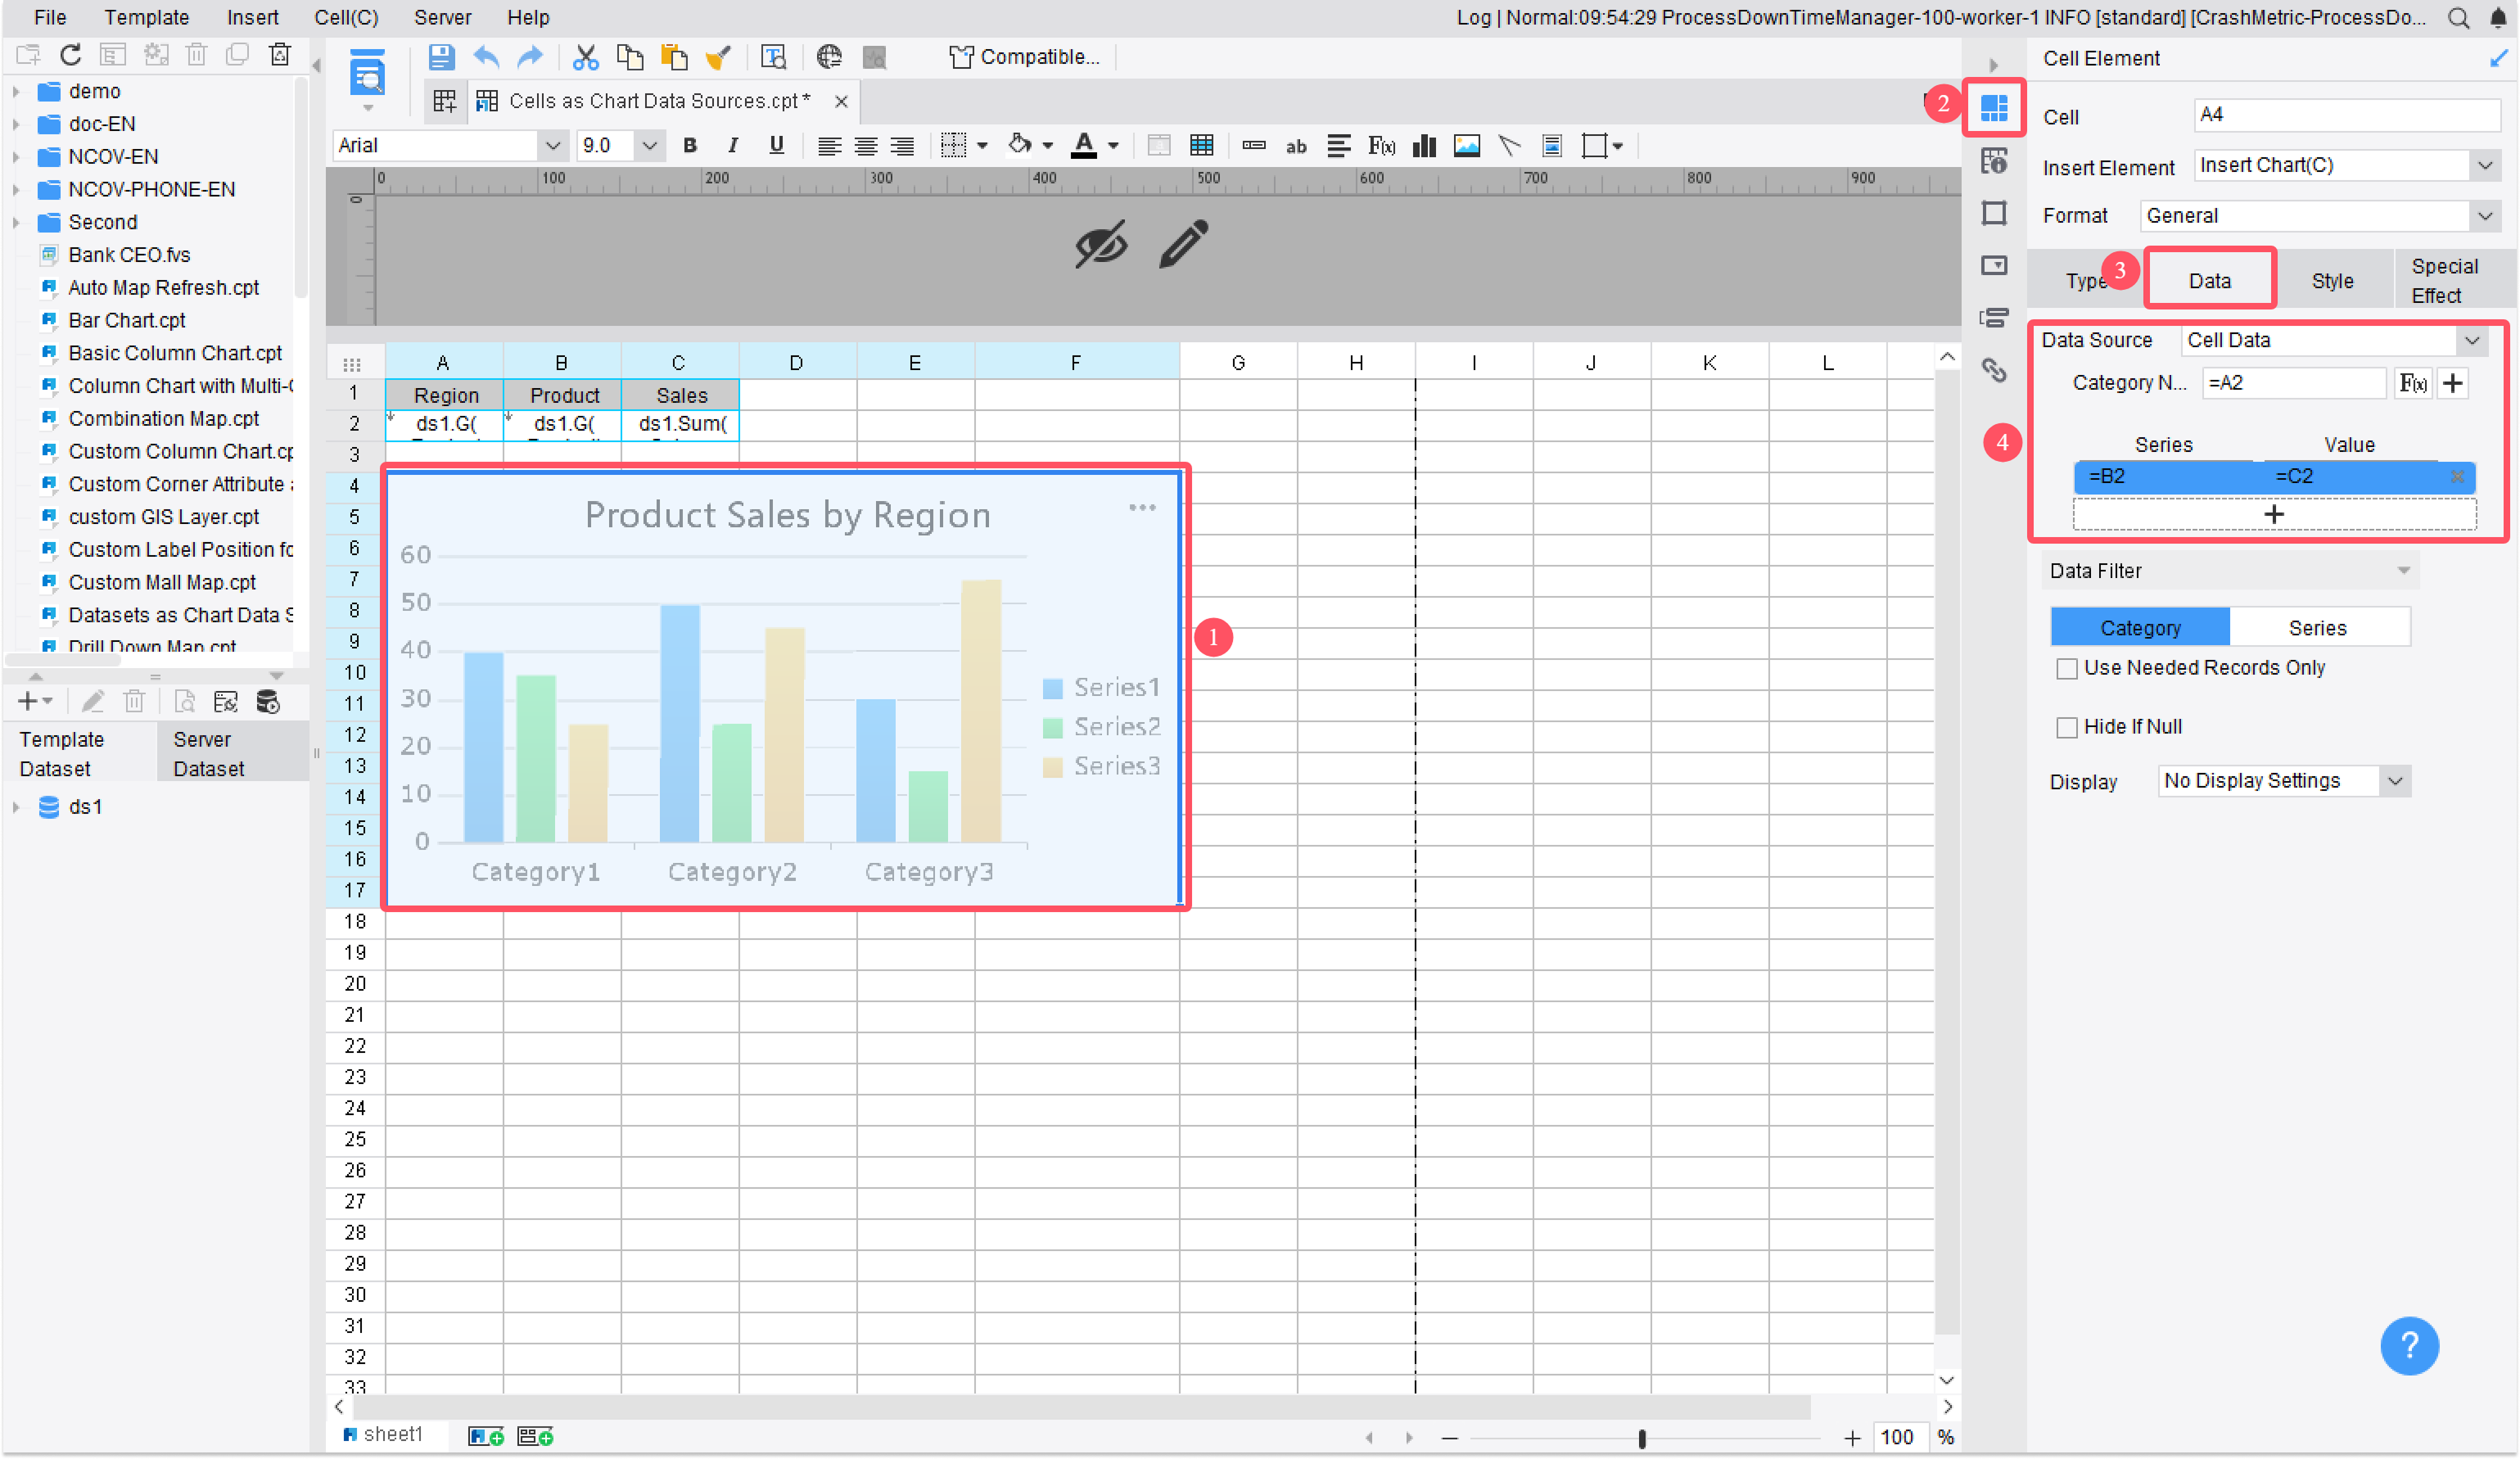Insert an image via toolbar icon

pyautogui.click(x=1467, y=146)
